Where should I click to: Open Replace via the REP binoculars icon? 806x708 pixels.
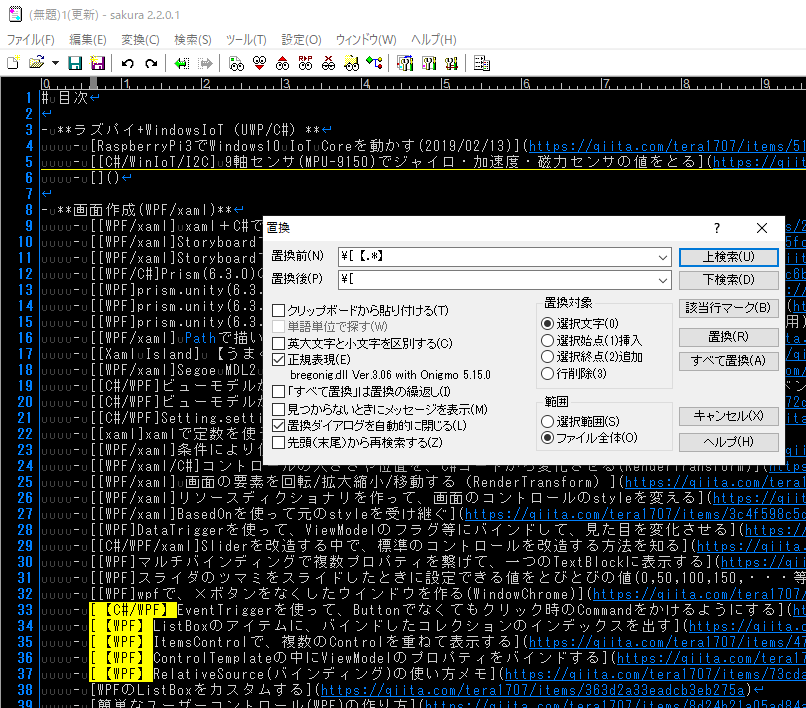305,63
